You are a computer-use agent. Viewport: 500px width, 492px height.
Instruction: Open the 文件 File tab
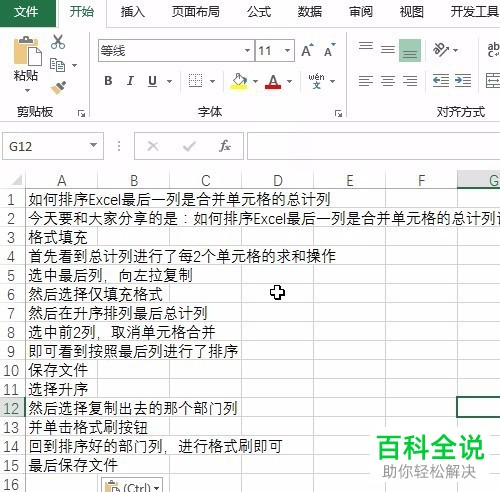[27, 13]
